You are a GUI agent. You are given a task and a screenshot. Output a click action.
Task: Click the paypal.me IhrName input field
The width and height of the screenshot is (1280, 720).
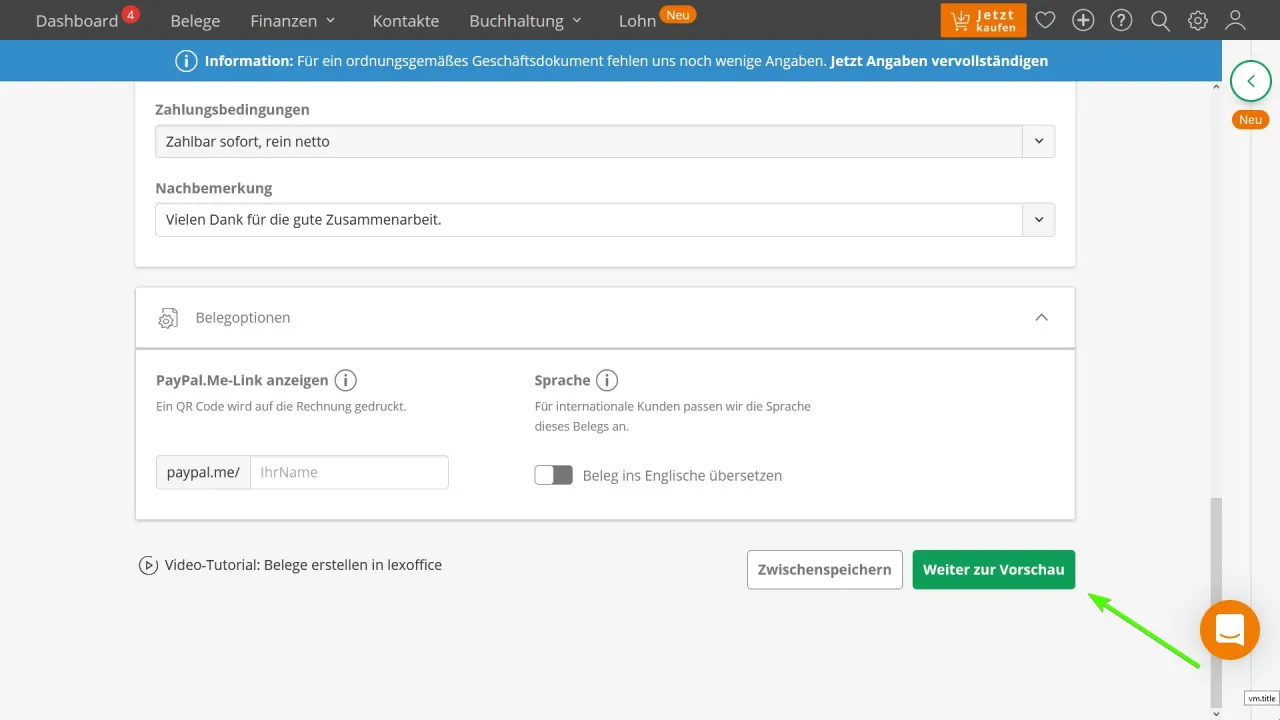pyautogui.click(x=348, y=472)
